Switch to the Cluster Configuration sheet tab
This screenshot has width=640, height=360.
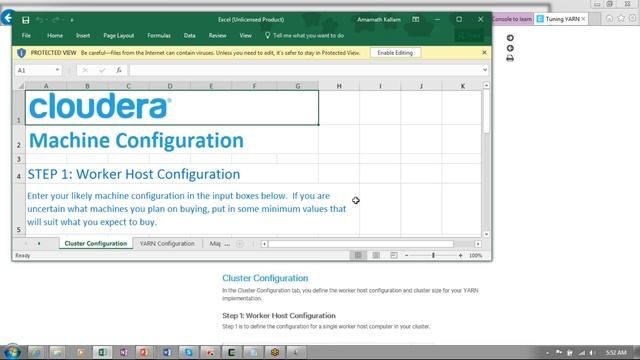(96, 243)
